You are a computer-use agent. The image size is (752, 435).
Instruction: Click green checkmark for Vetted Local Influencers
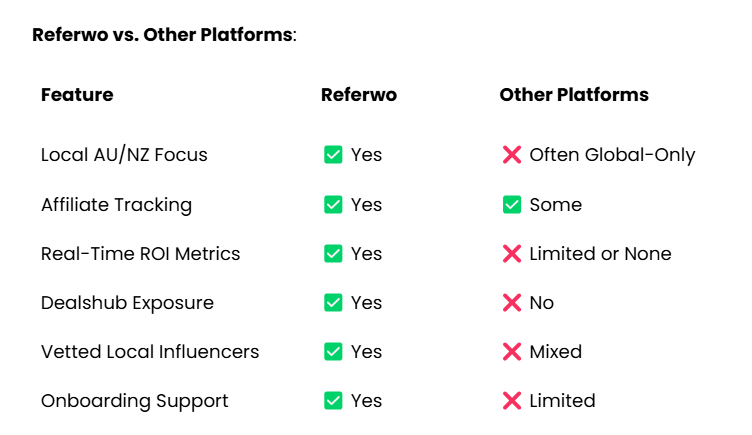point(333,352)
